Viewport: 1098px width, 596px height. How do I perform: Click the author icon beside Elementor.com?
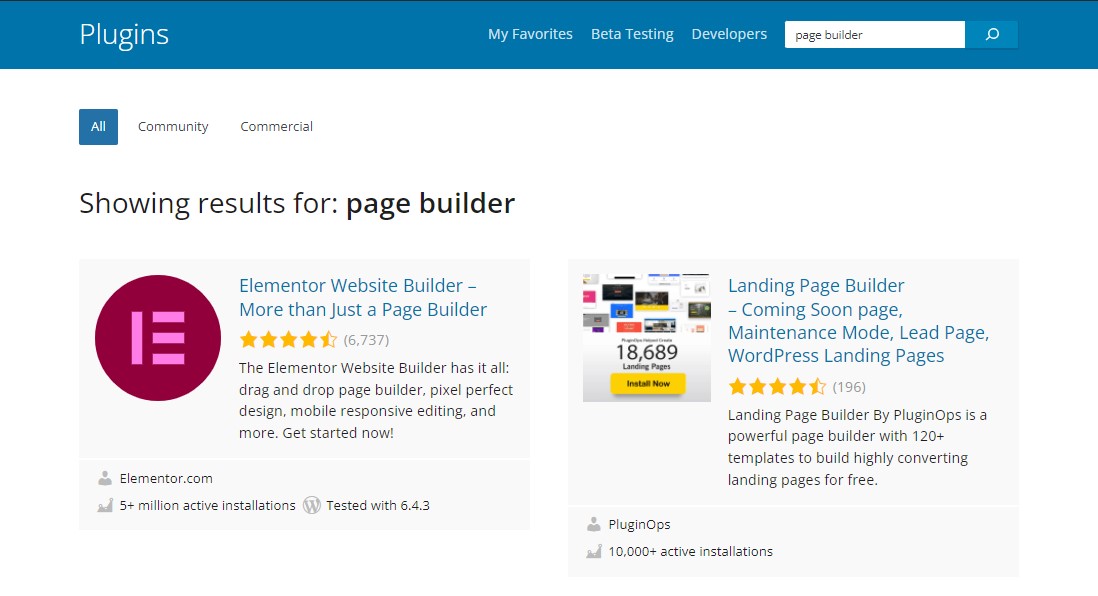105,478
